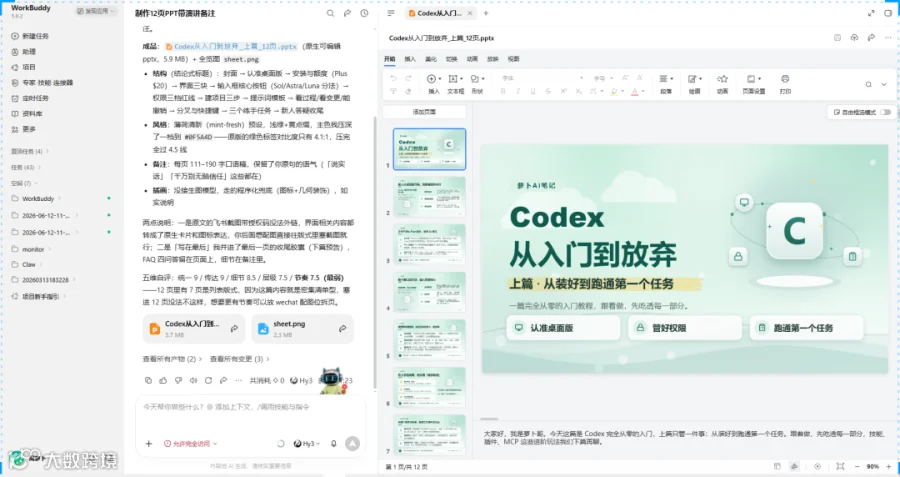Open the font color A dropdown swatch
The height and width of the screenshot is (477, 900).
[636, 91]
